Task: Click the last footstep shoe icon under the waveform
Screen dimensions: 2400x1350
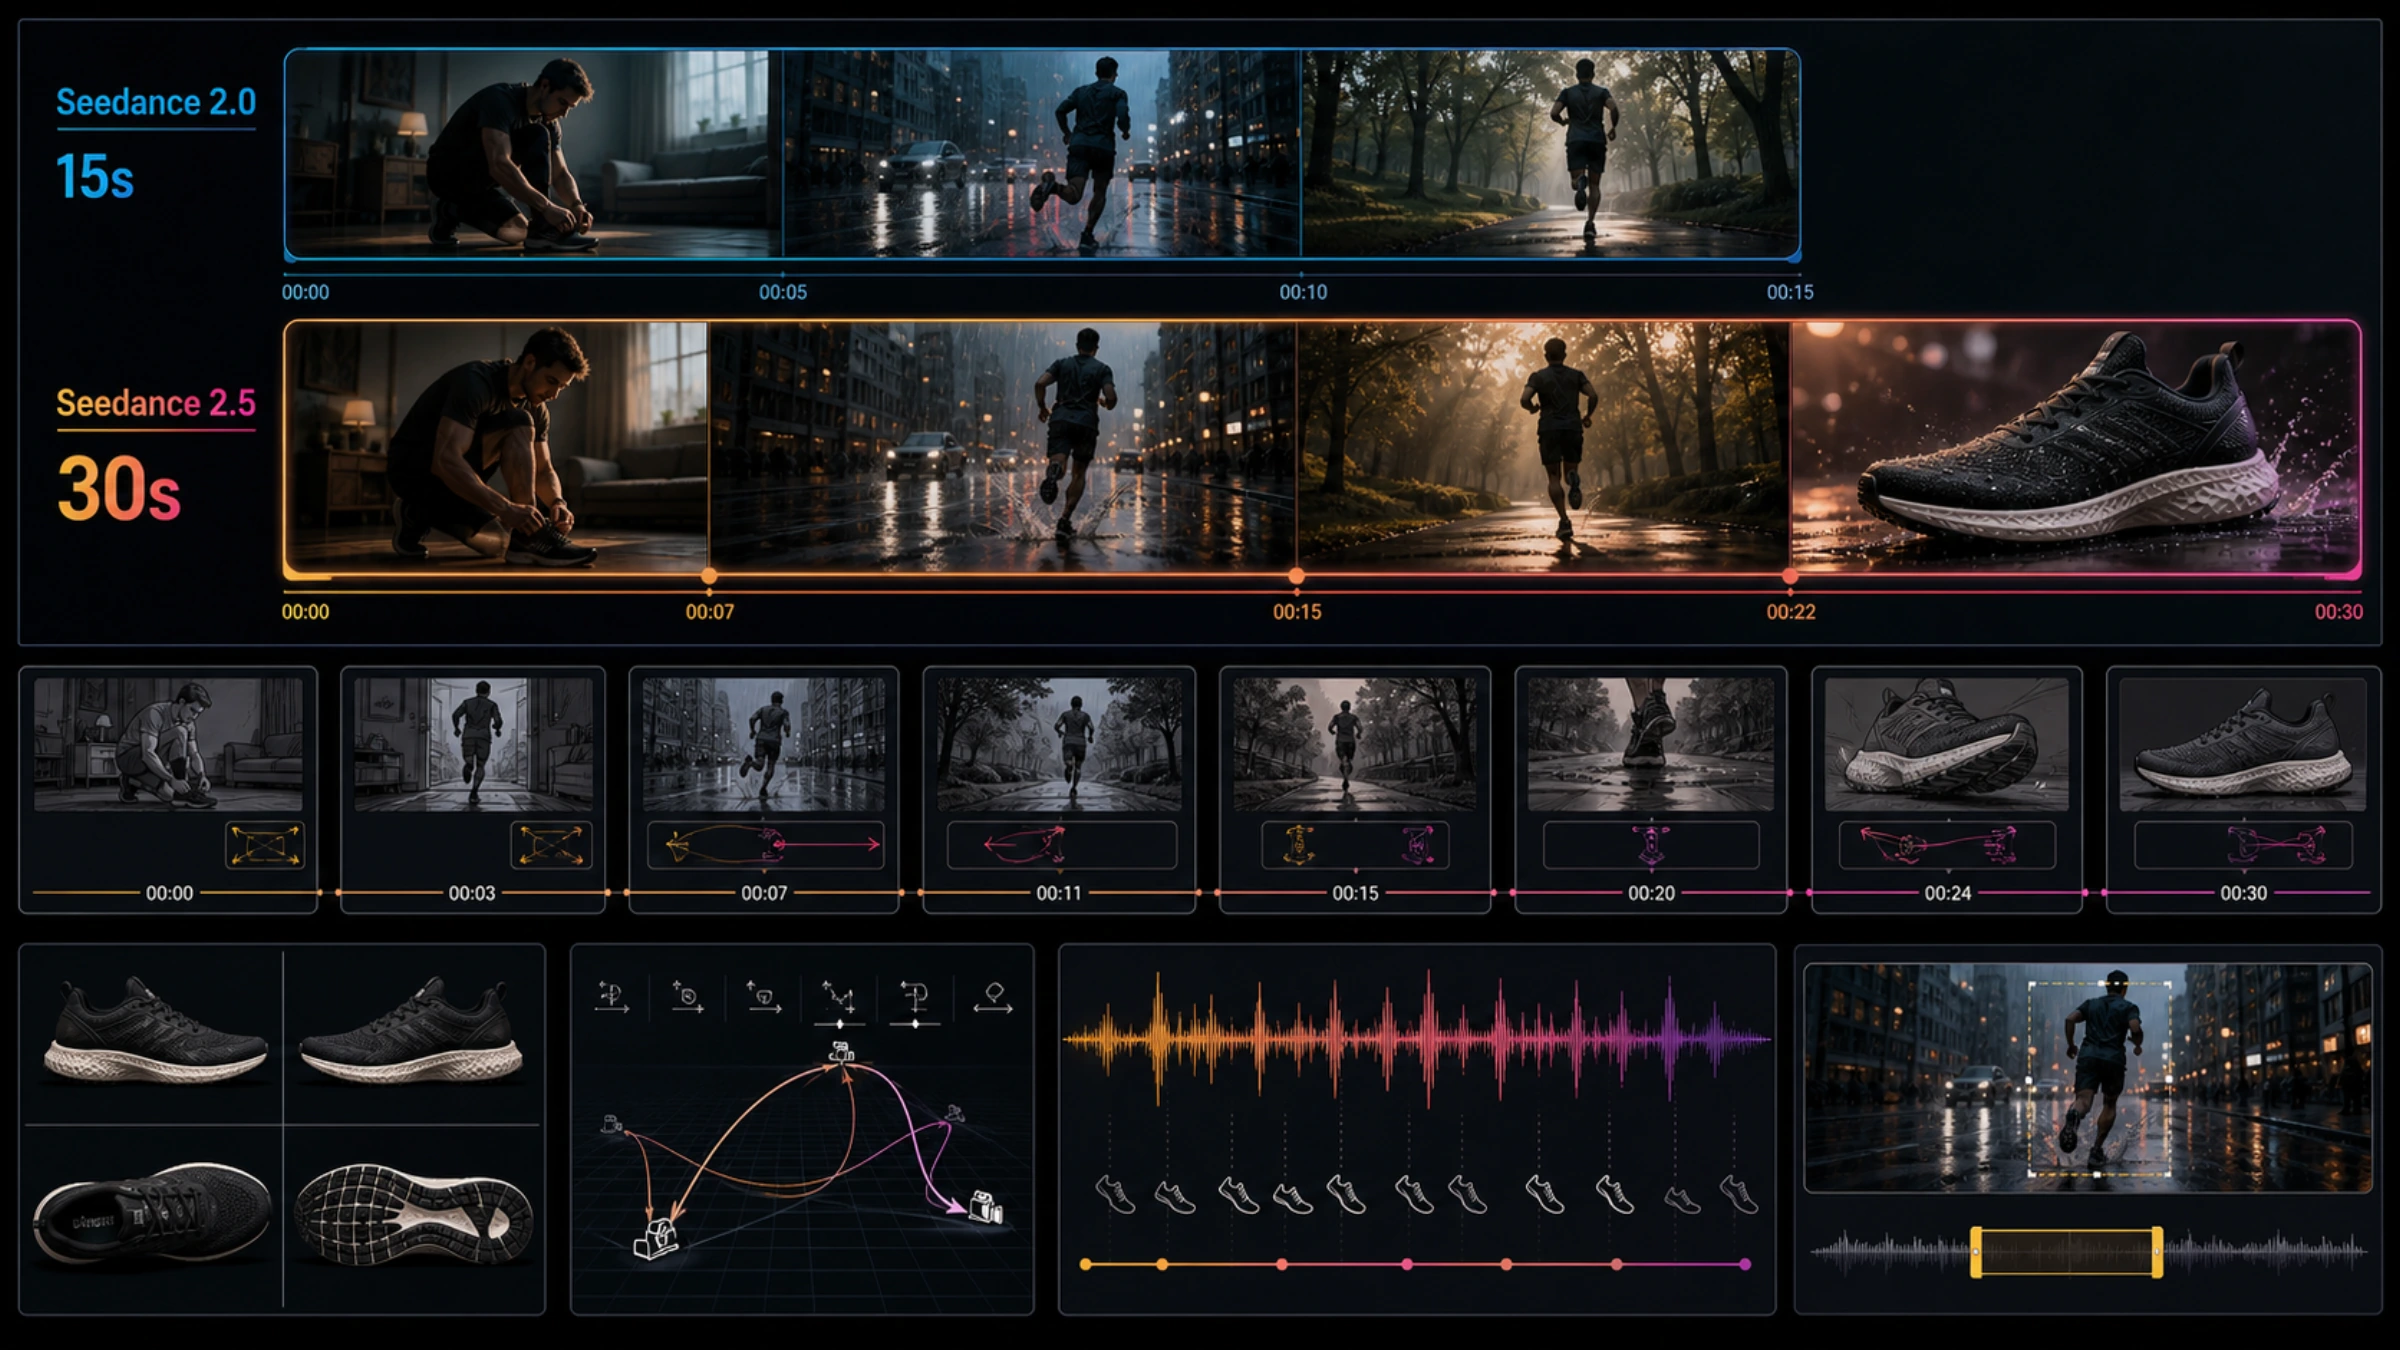Action: click(x=1739, y=1194)
